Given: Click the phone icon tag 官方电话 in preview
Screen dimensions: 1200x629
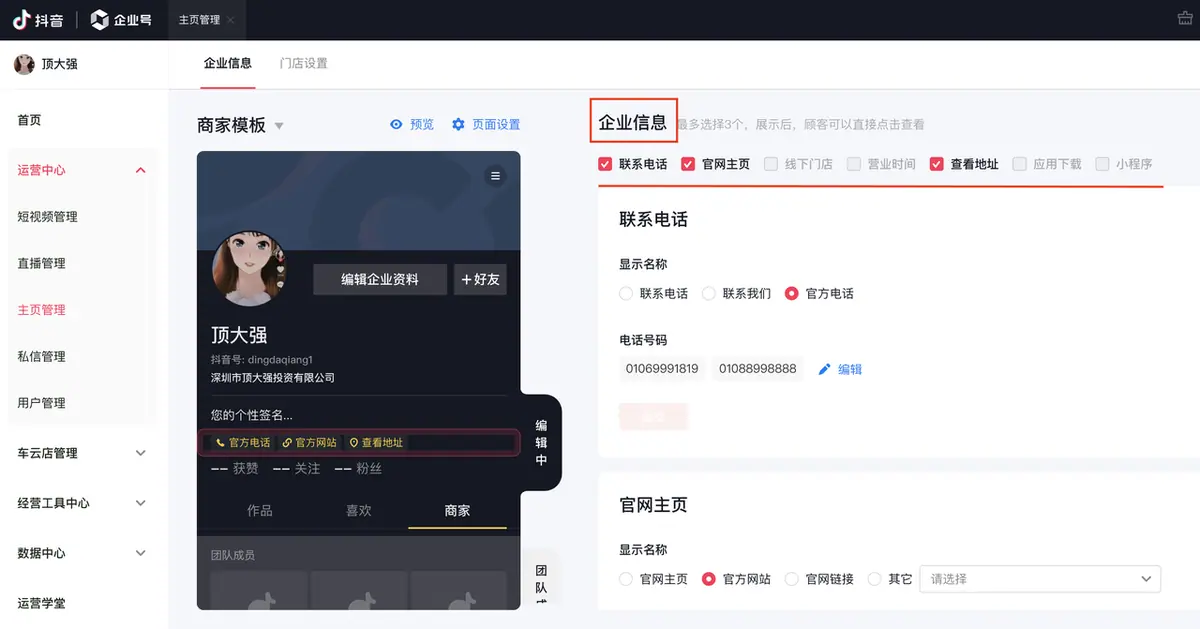Looking at the screenshot, I should (x=243, y=442).
